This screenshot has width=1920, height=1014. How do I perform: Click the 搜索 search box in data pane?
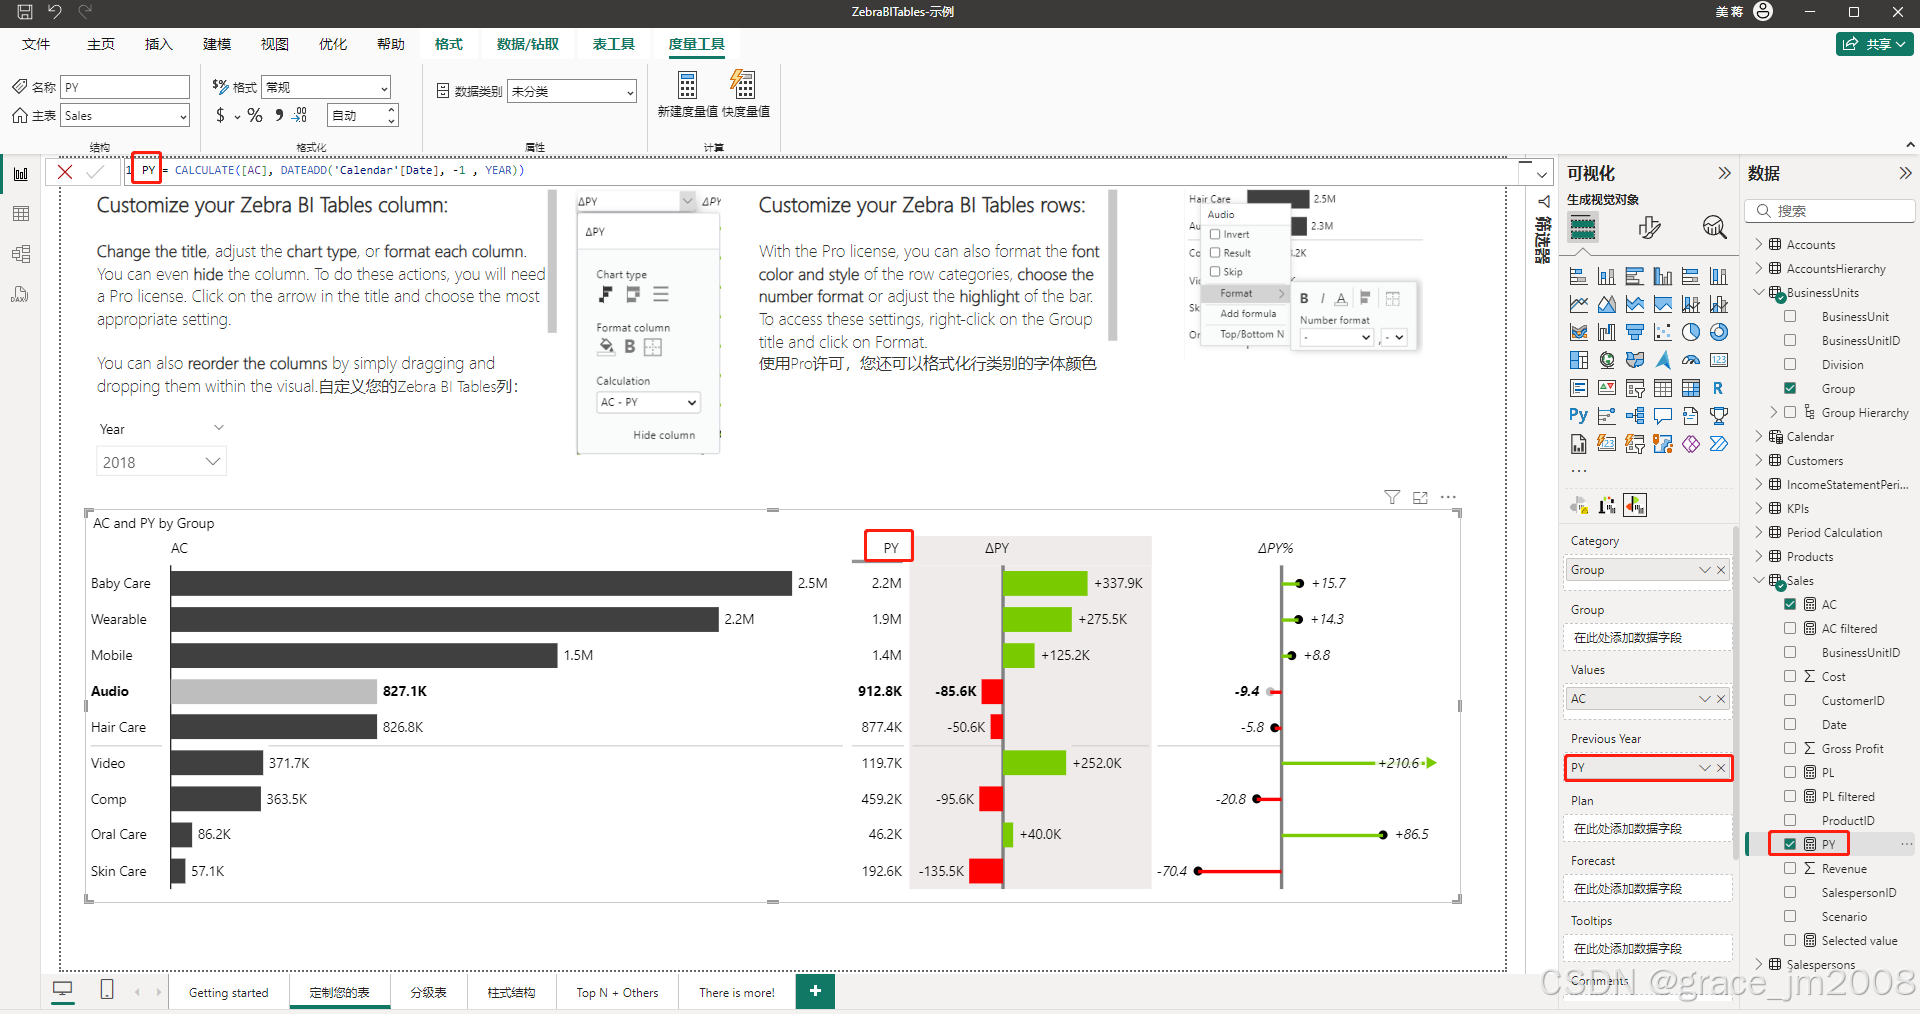tap(1830, 211)
